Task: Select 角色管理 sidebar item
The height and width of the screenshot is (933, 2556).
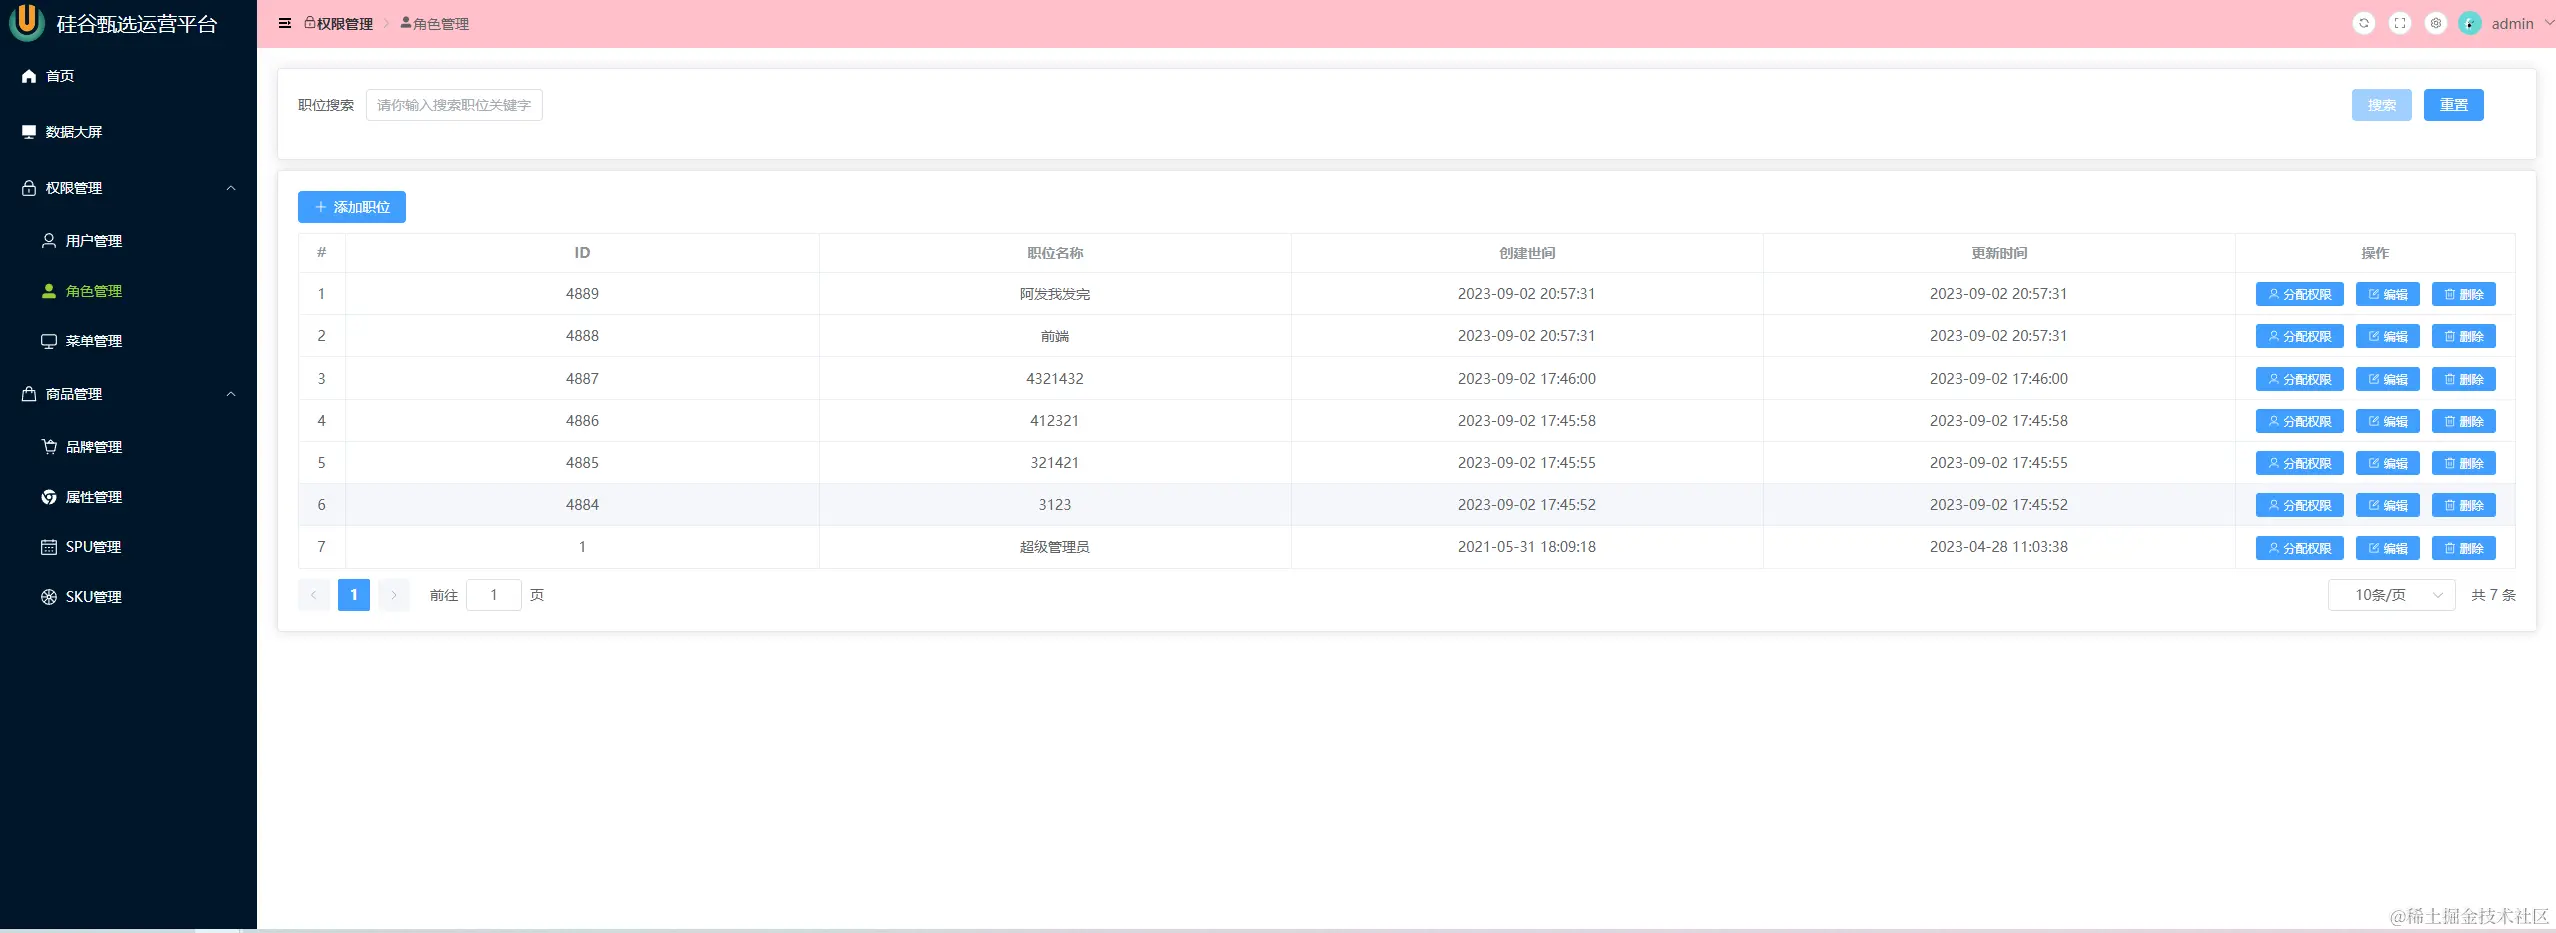Action: click(128, 291)
